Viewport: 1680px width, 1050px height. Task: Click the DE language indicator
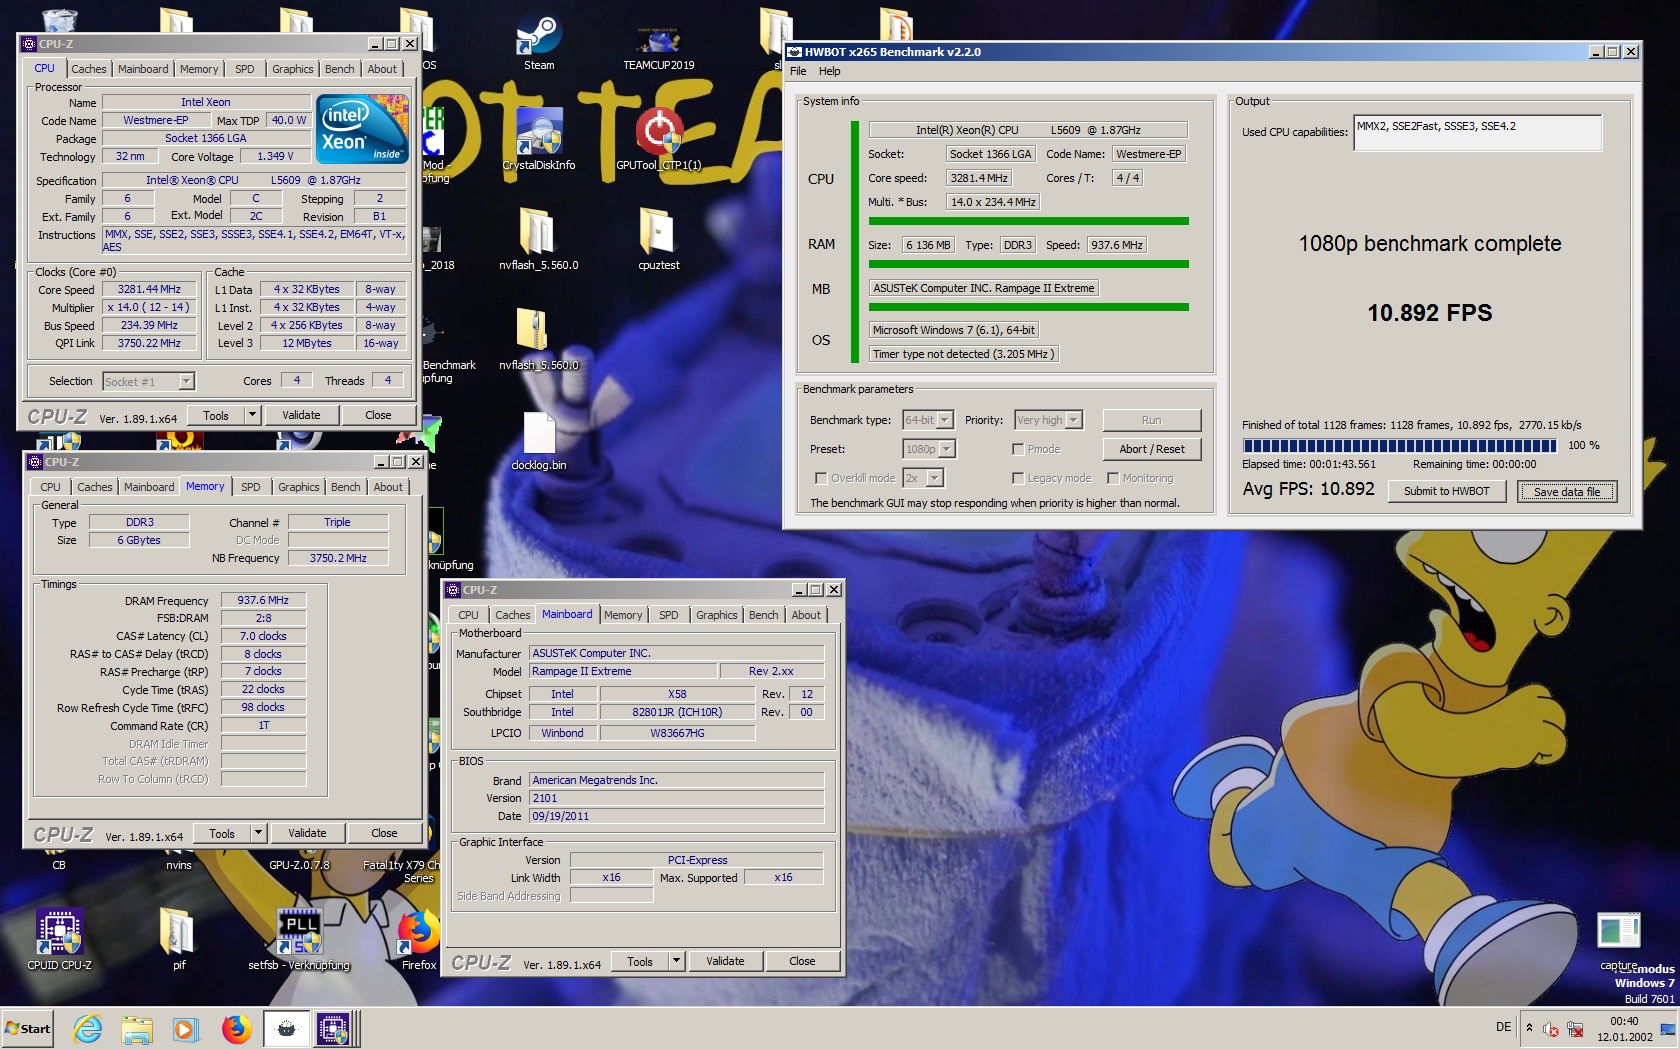[1504, 1027]
